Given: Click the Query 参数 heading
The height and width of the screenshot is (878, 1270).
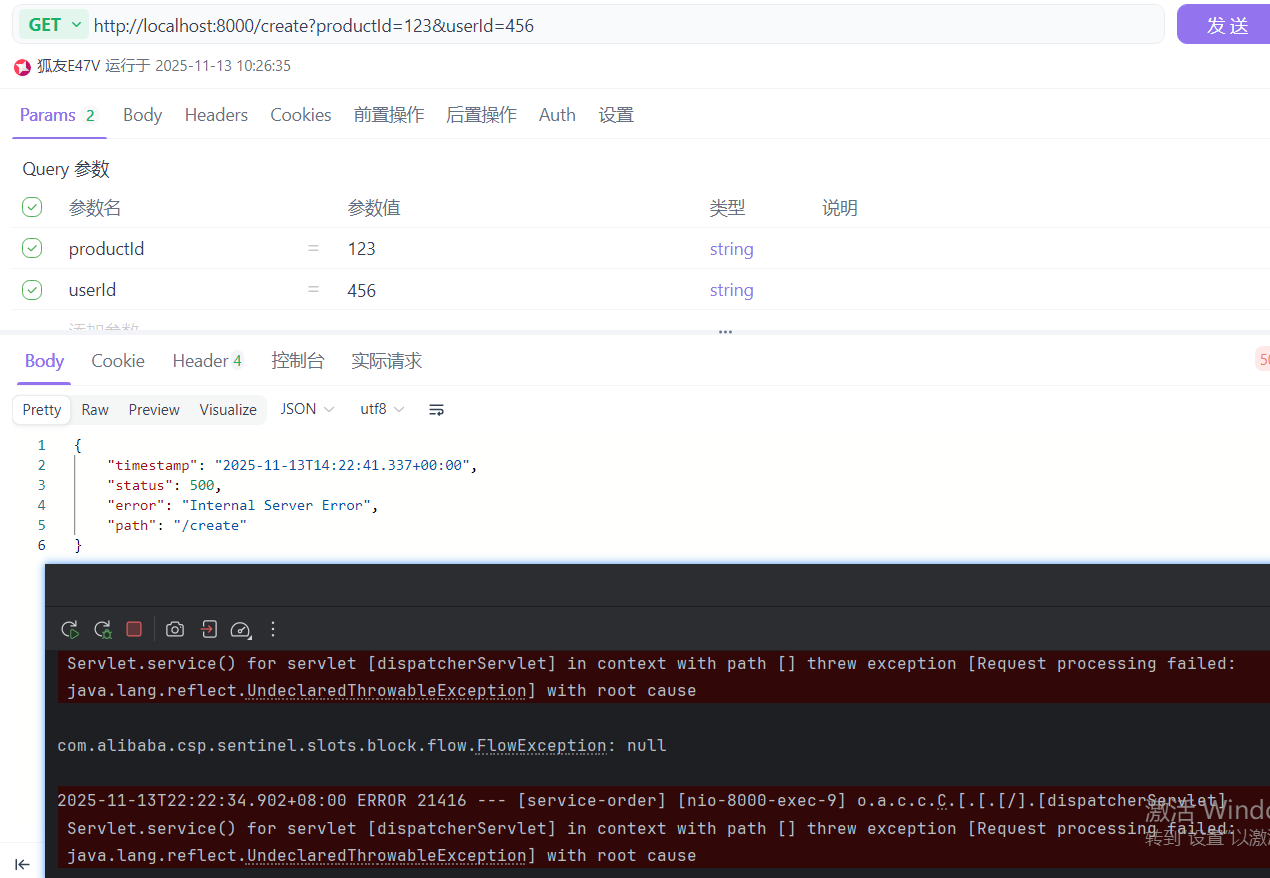Looking at the screenshot, I should (66, 169).
